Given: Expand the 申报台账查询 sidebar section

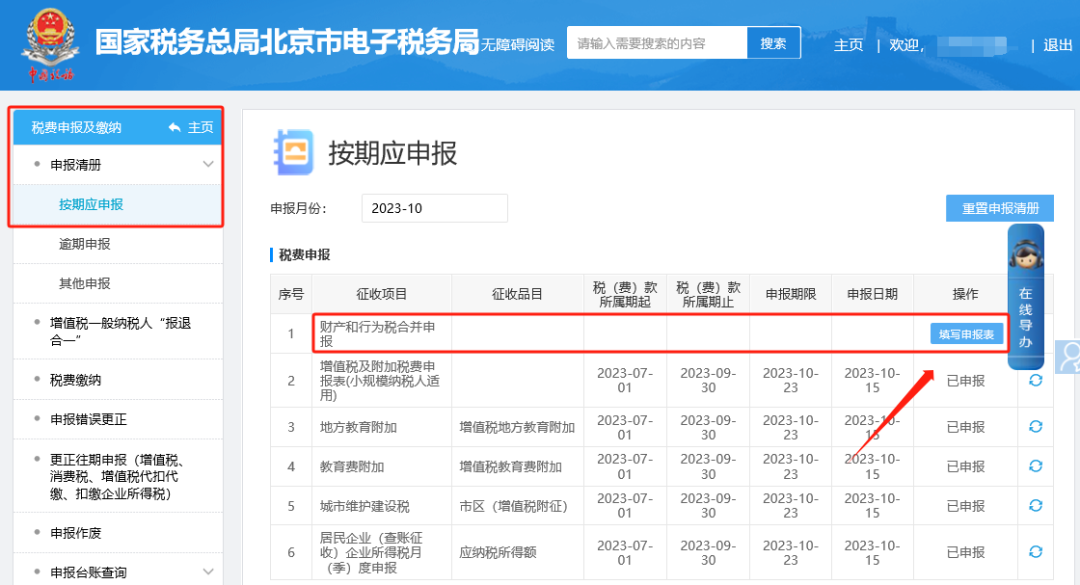Looking at the screenshot, I should (x=208, y=571).
